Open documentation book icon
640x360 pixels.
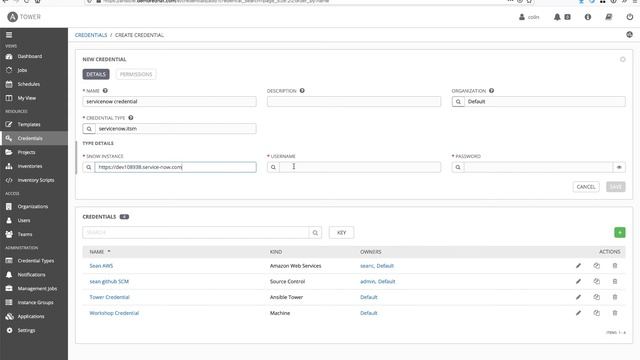tap(609, 17)
